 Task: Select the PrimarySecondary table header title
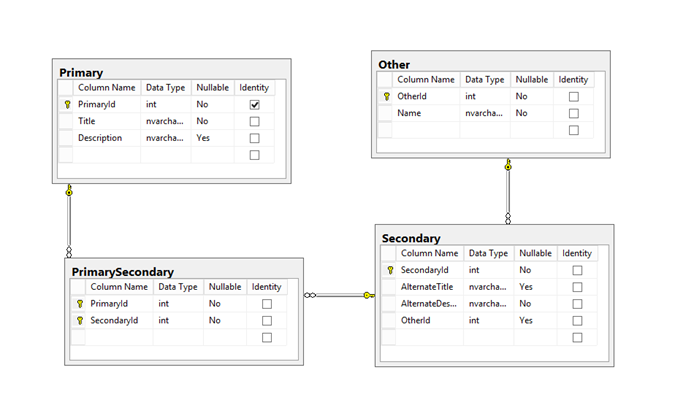pos(122,271)
